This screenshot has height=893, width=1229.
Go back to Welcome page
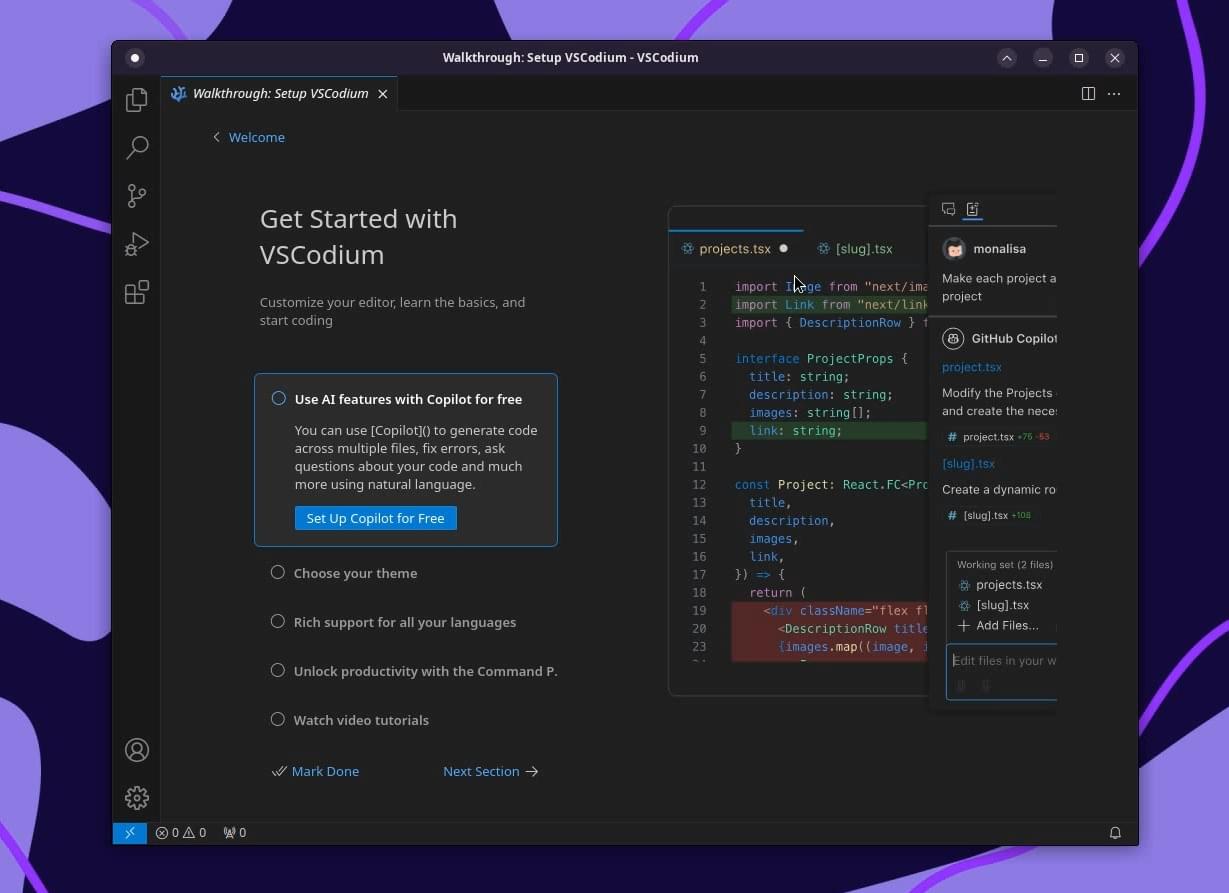248,137
